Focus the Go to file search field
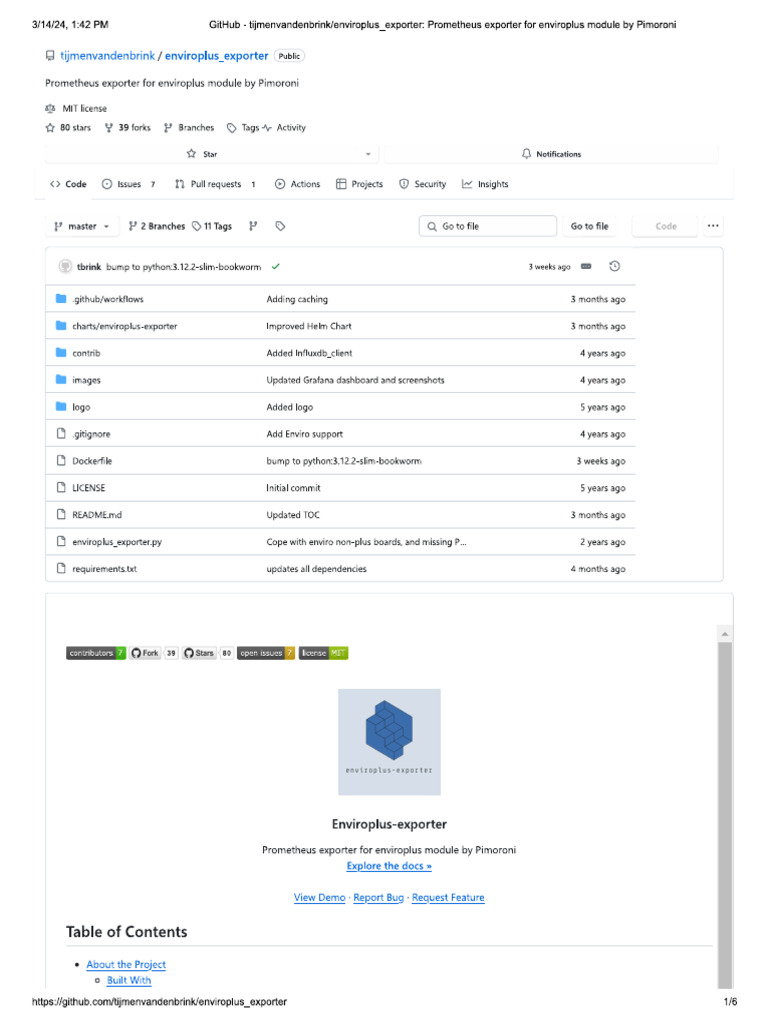Image resolution: width=768 pixels, height=1024 pixels. coord(488,226)
